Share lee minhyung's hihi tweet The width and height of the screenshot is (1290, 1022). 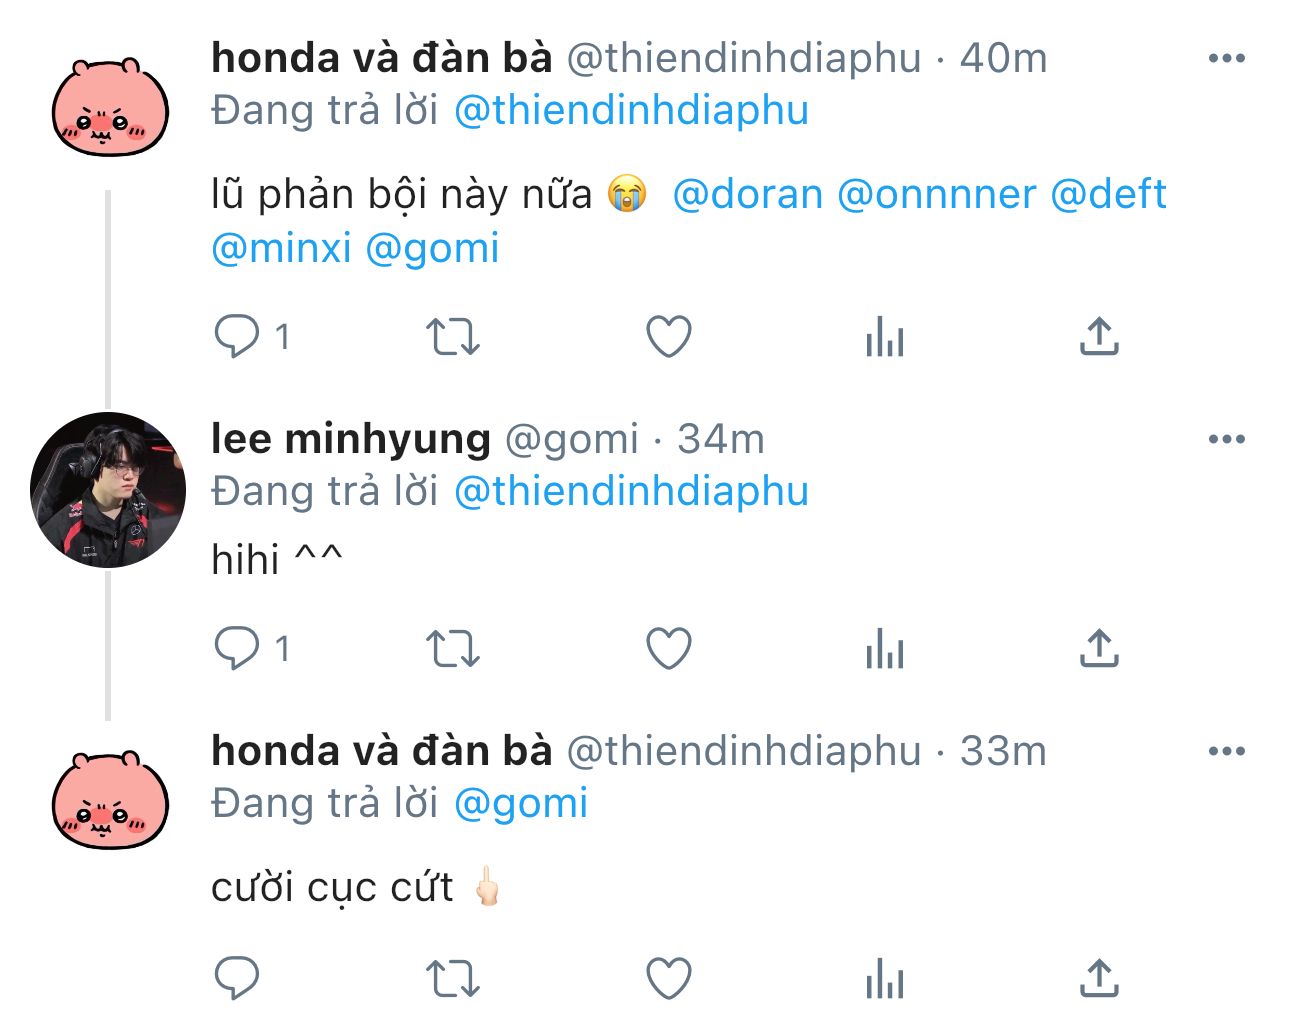[1099, 648]
